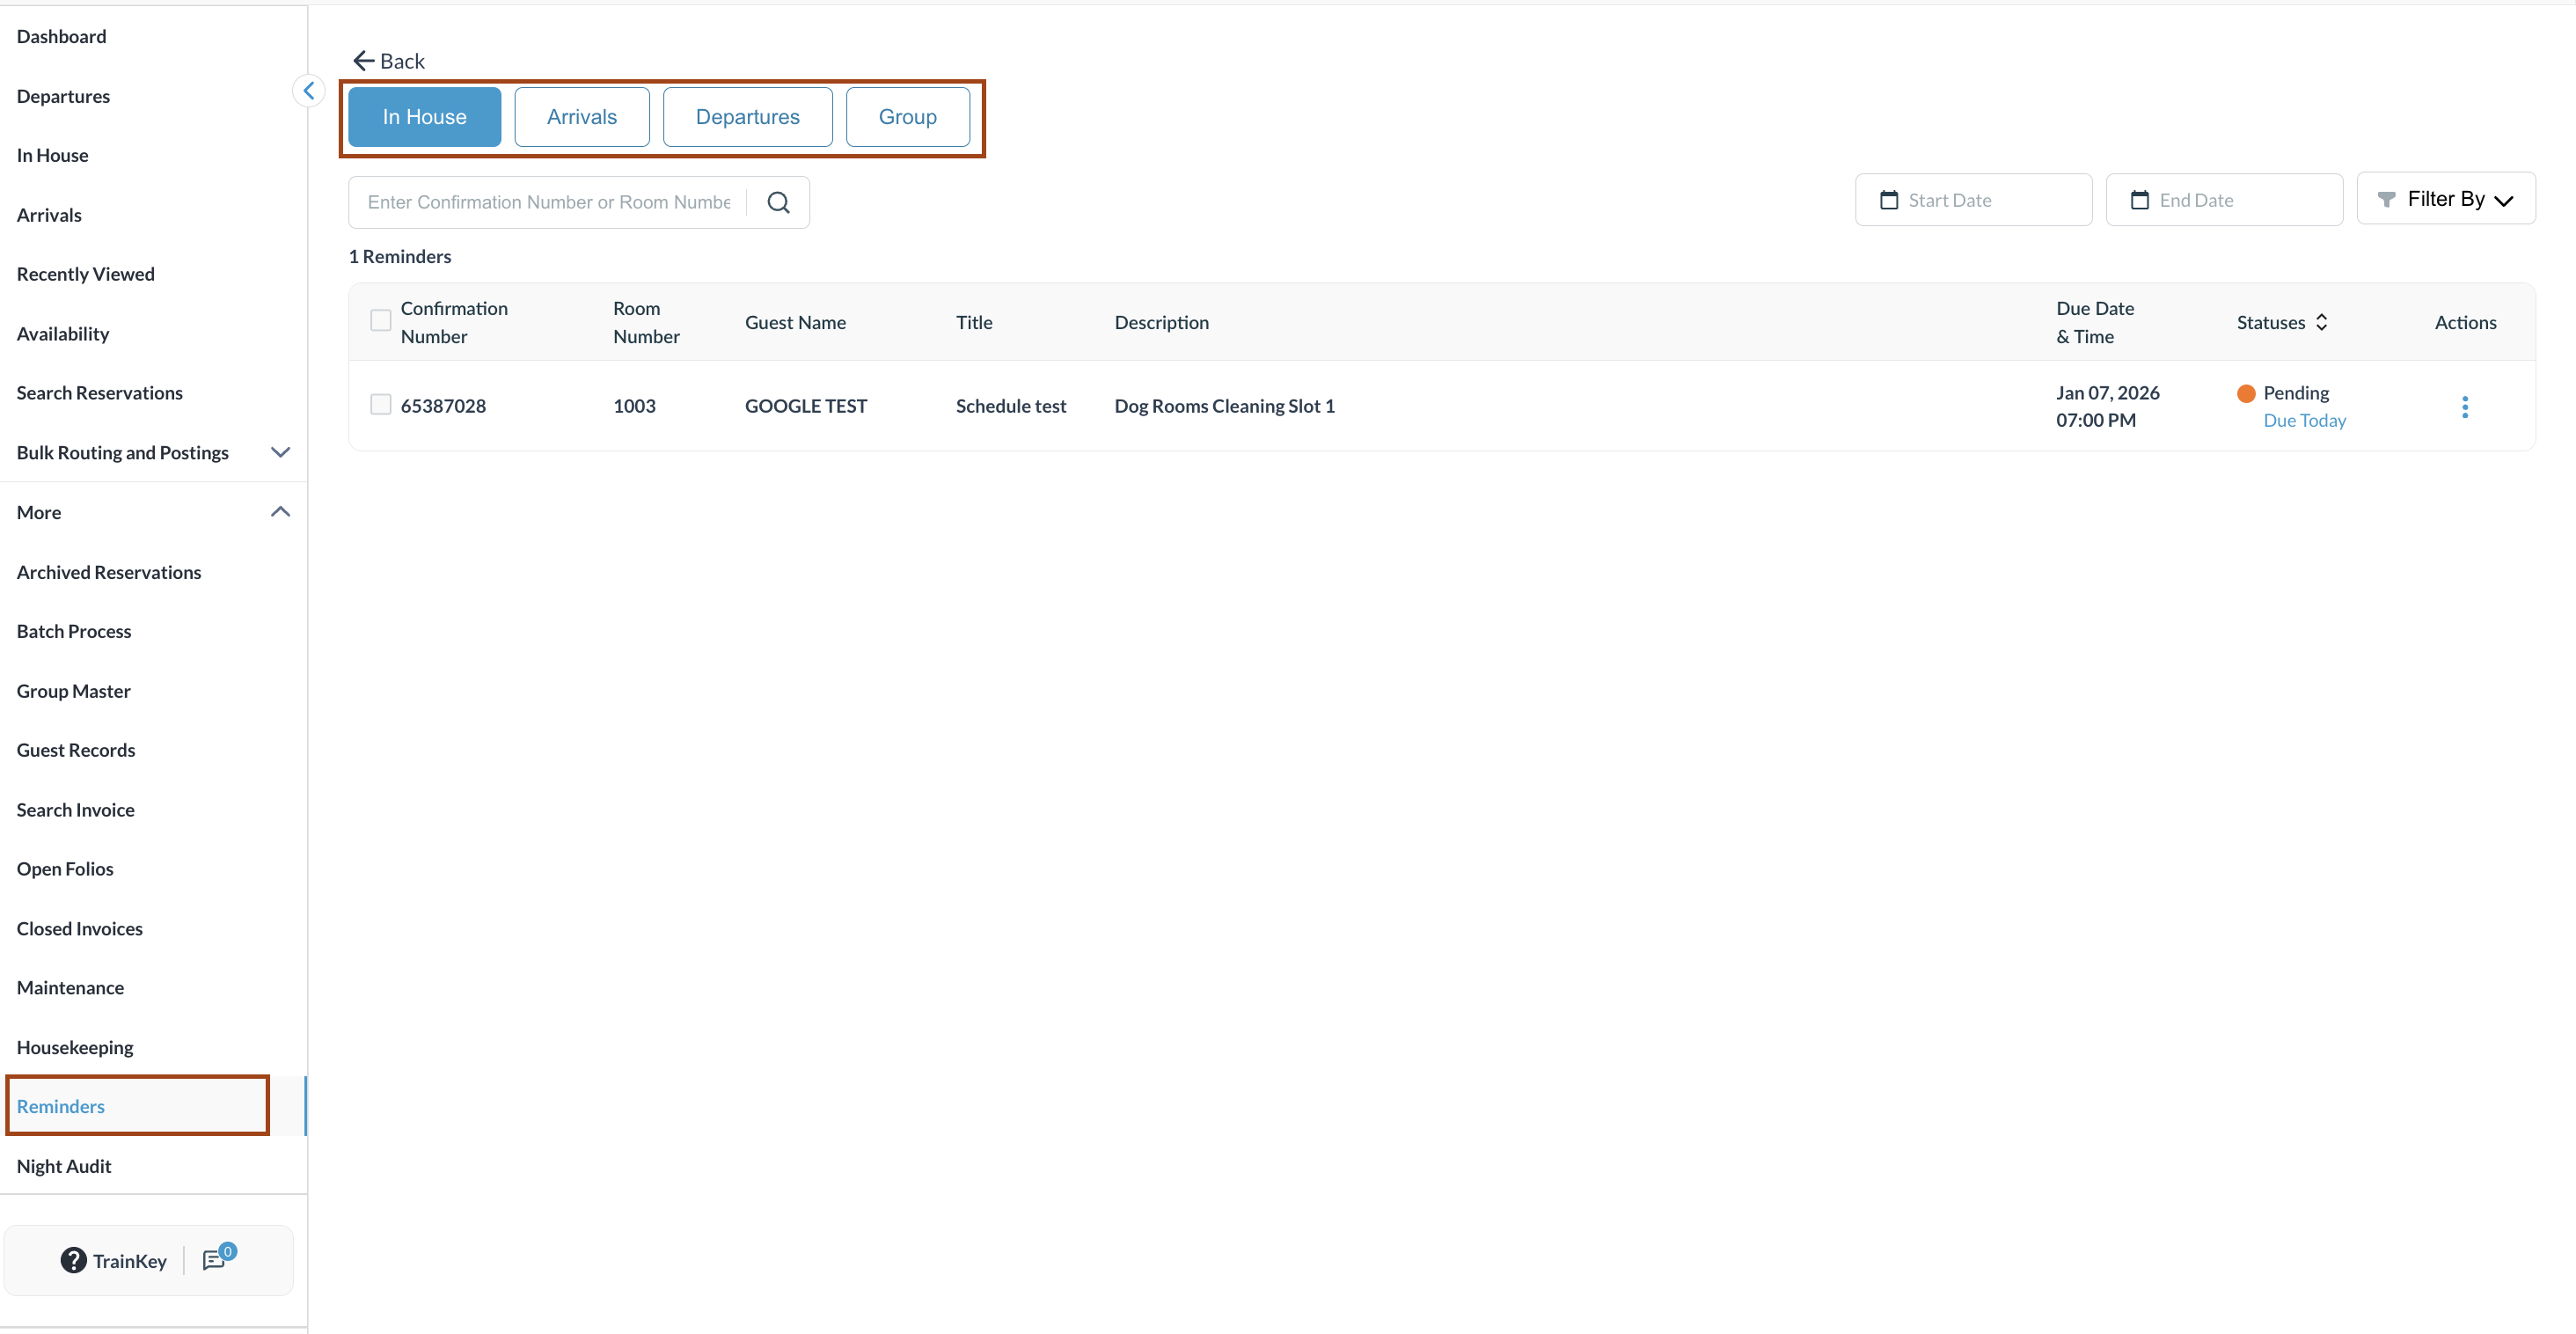Click the Start Date calendar icon
Screen dimensions: 2576x1334
1888,200
